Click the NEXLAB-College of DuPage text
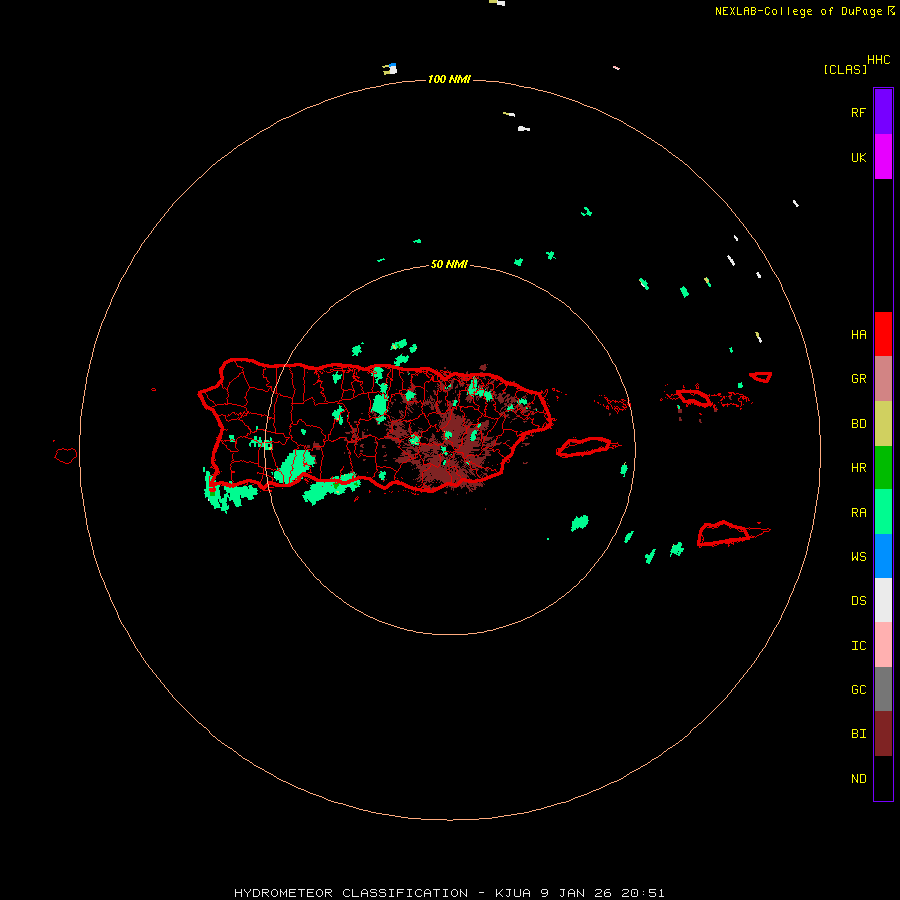 click(x=798, y=11)
